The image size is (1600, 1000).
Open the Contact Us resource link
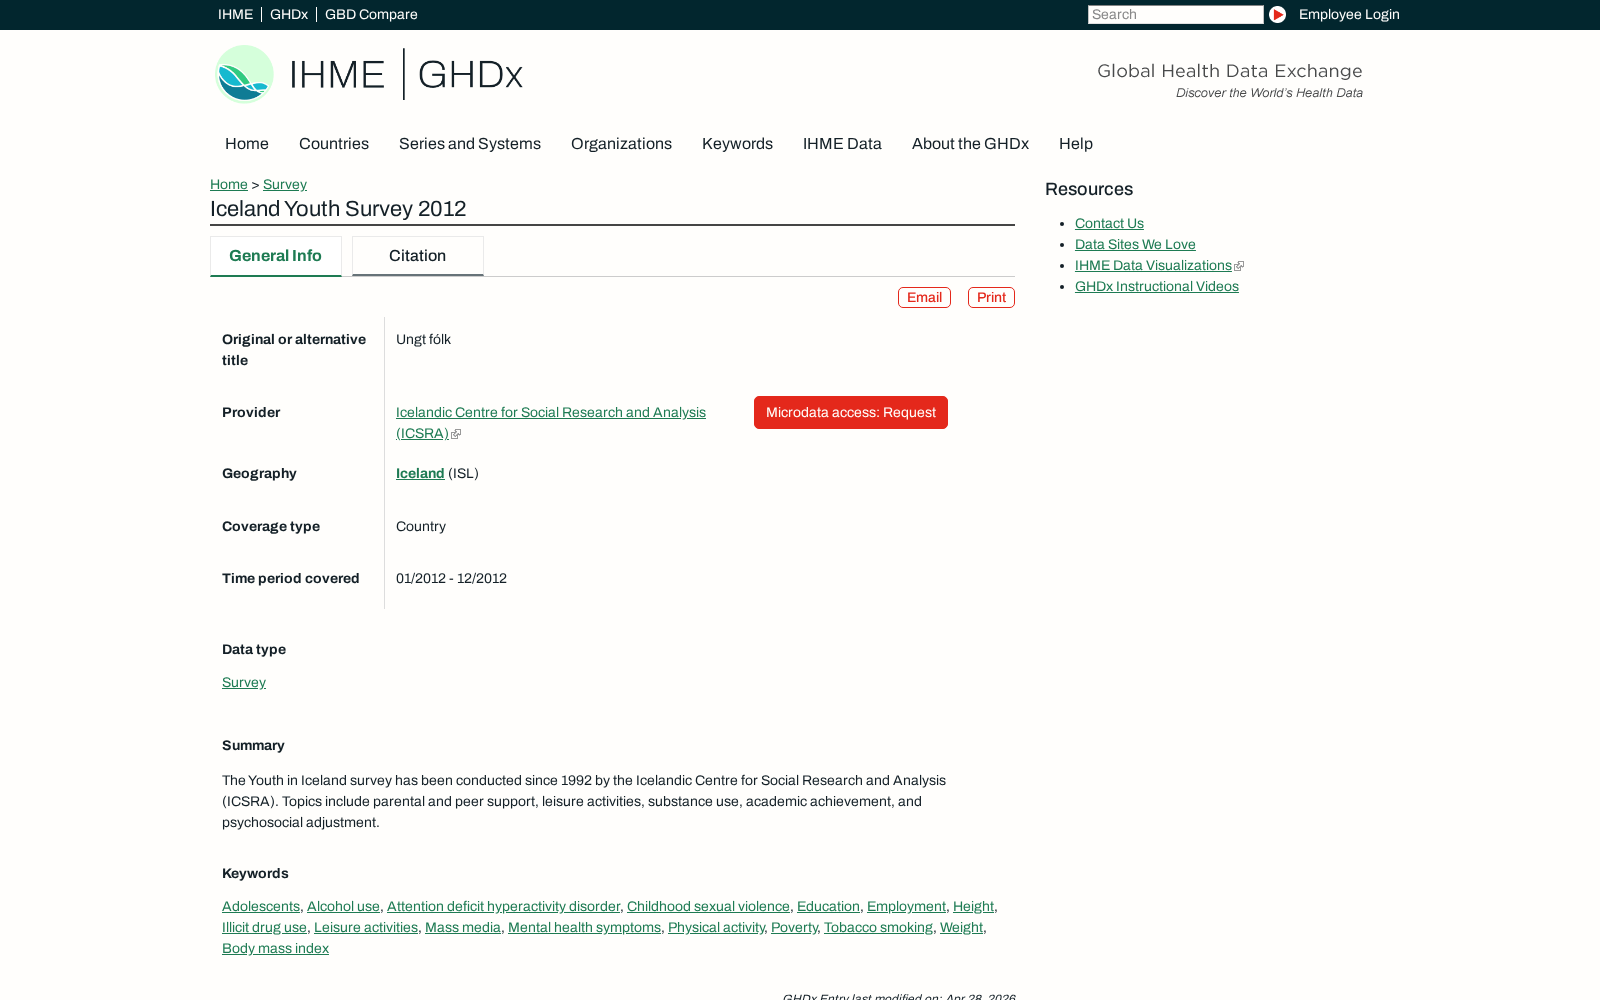click(x=1109, y=224)
